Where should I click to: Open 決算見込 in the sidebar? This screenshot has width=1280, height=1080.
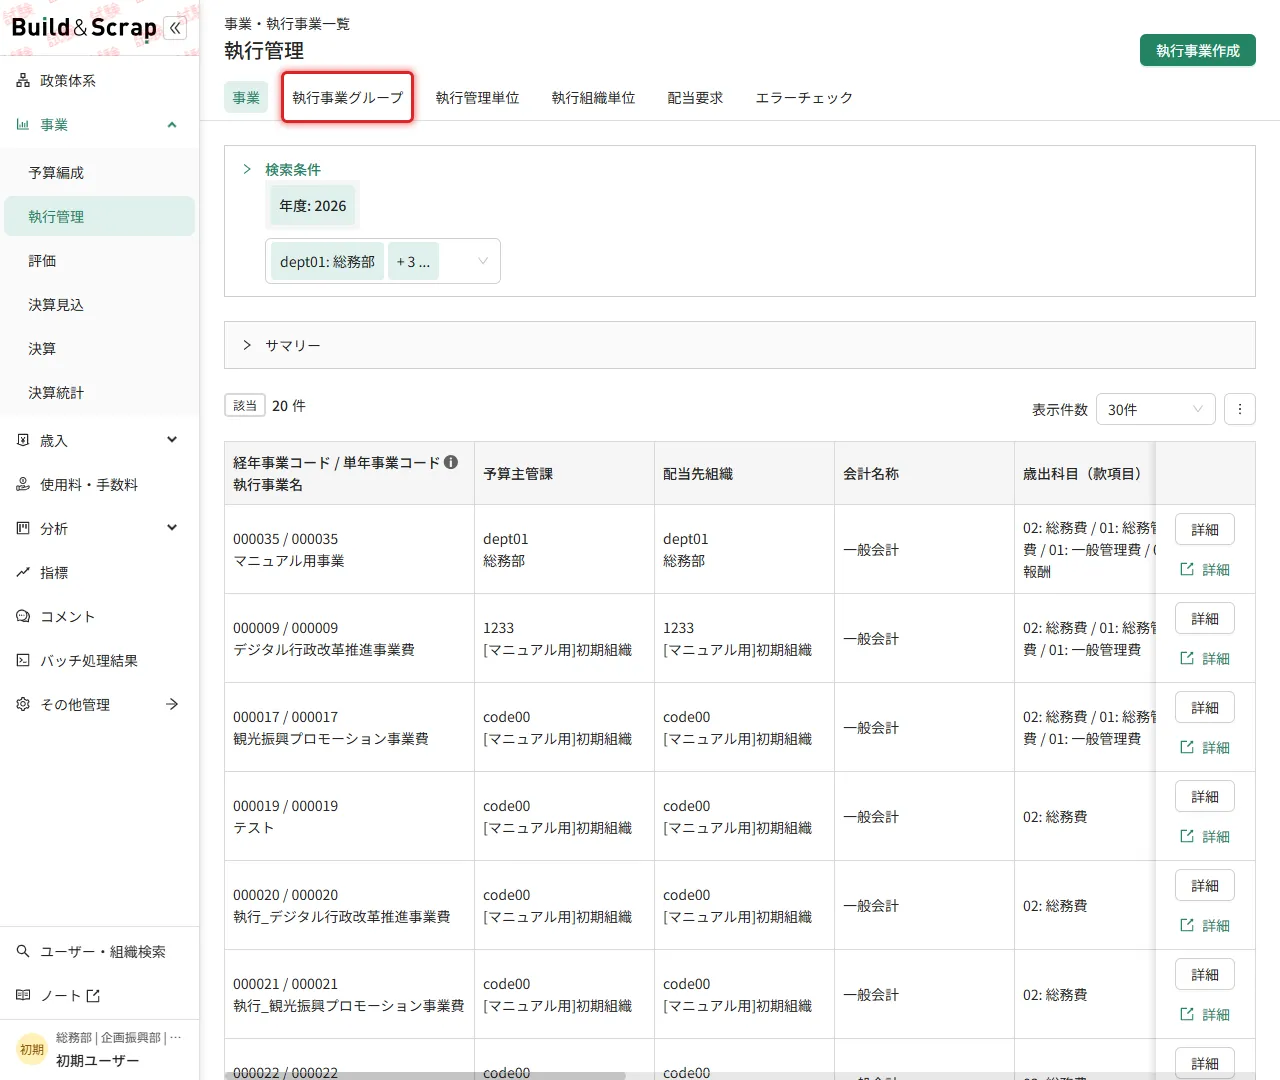click(x=99, y=304)
